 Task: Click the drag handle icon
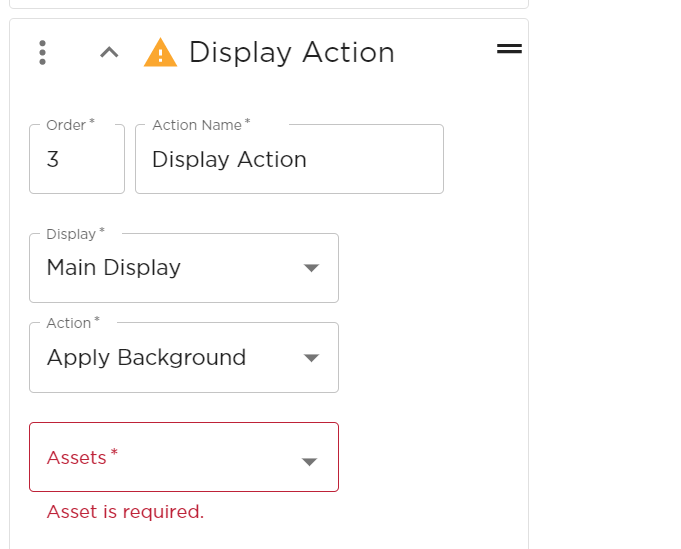click(509, 48)
